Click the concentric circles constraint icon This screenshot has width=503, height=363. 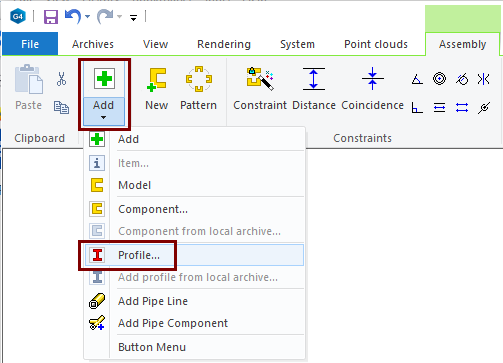click(x=439, y=79)
